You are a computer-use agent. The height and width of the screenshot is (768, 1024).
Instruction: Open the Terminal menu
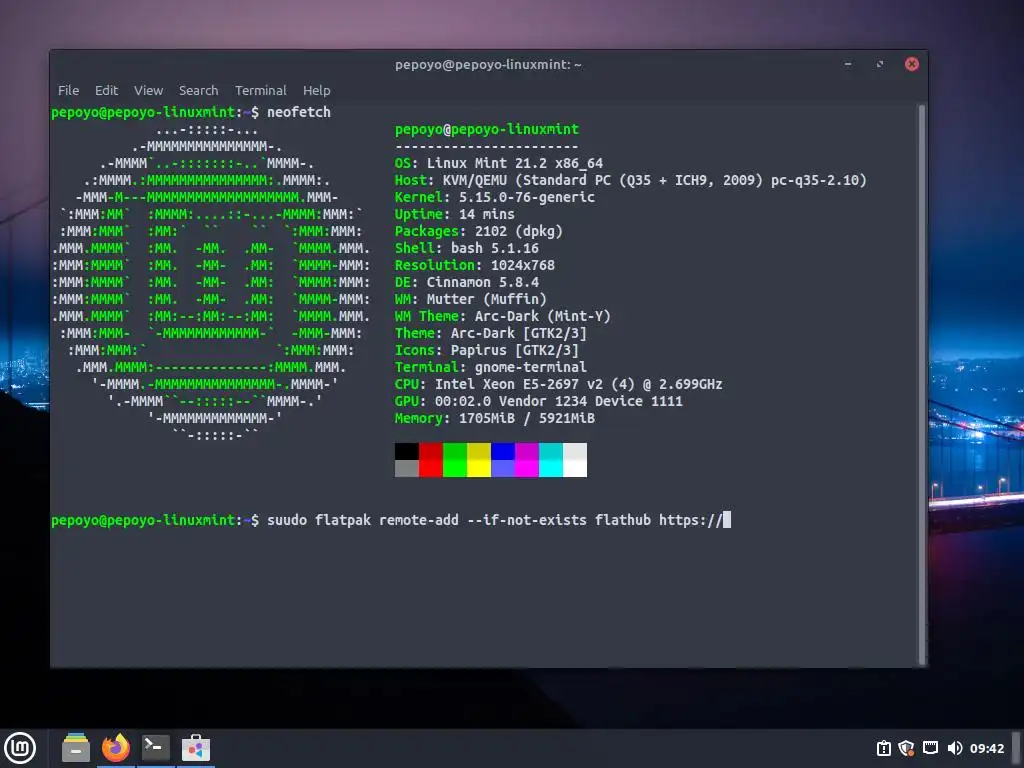click(261, 91)
